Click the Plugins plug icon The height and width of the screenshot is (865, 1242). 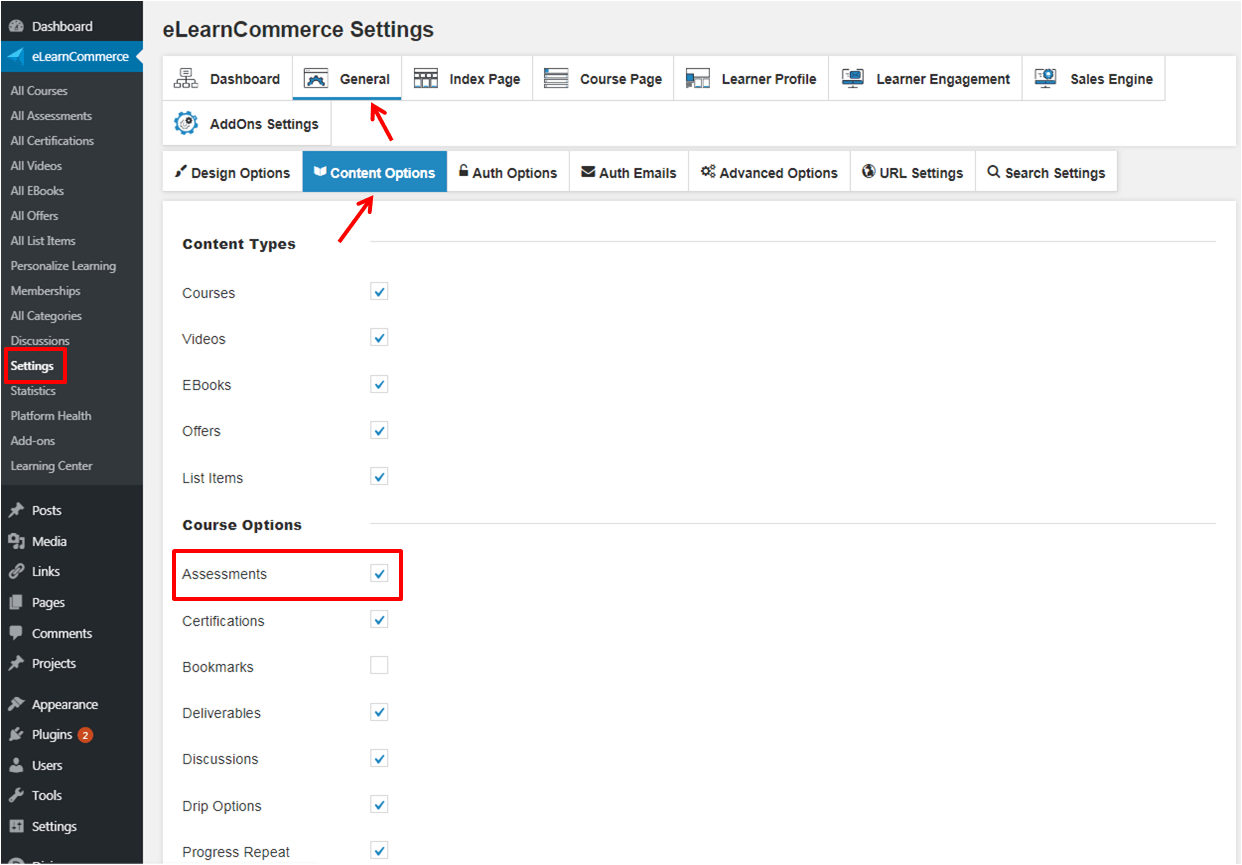(16, 734)
